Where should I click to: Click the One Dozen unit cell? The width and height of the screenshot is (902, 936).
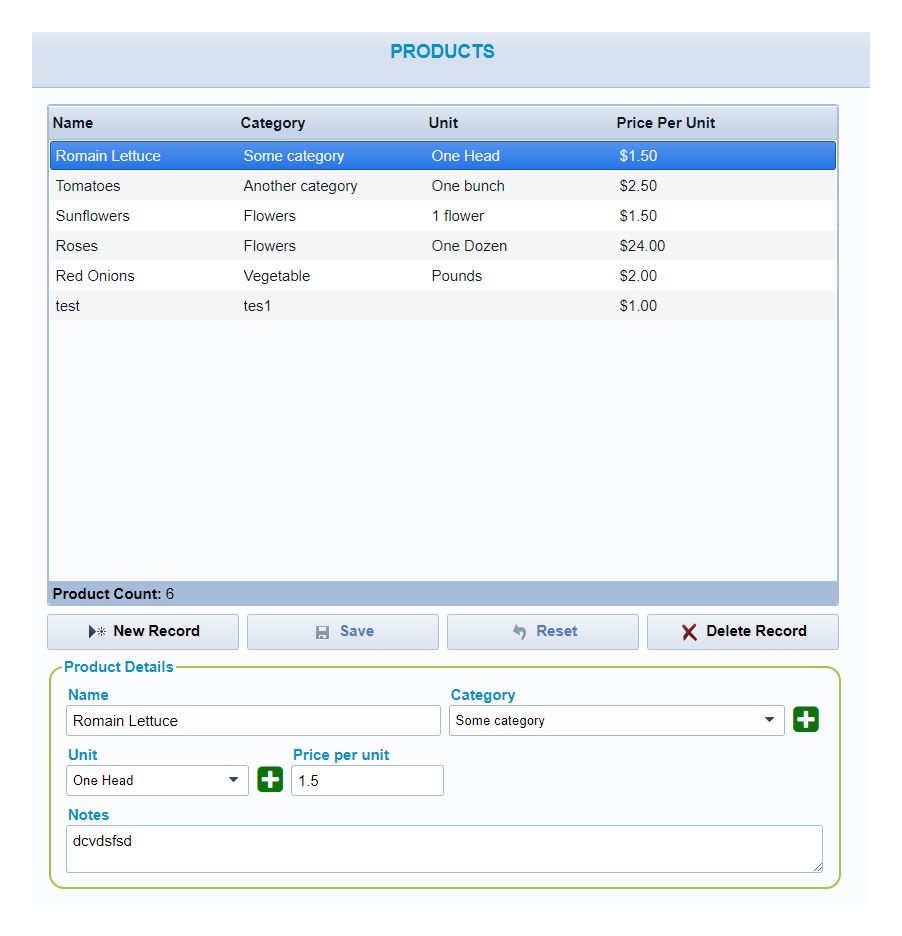coord(469,245)
